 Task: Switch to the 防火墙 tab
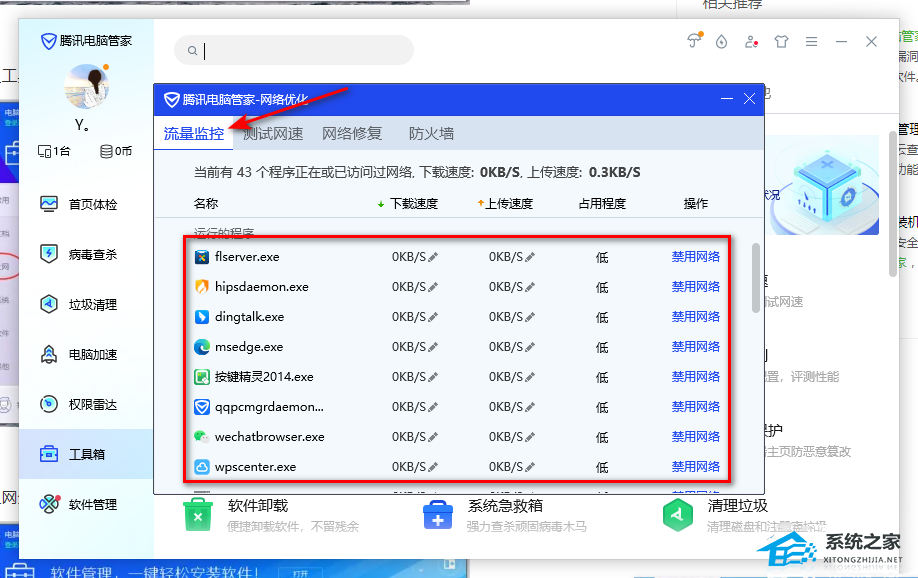click(x=431, y=134)
